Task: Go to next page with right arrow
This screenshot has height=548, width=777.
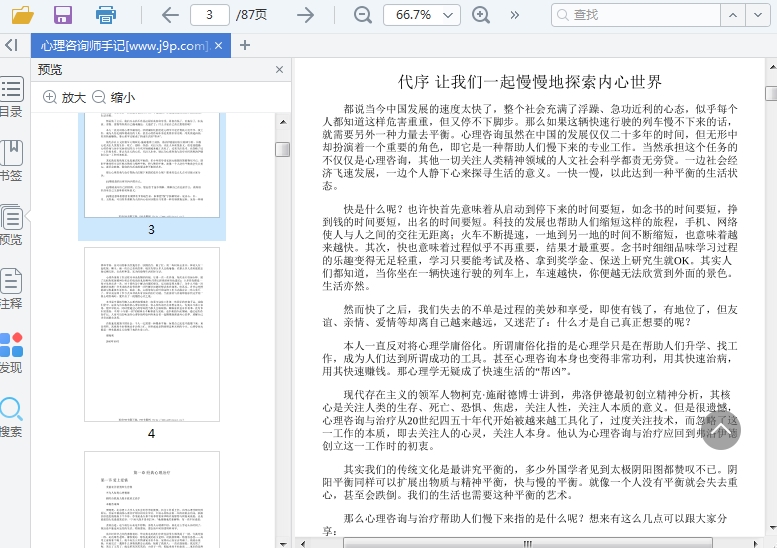Action: tap(305, 15)
